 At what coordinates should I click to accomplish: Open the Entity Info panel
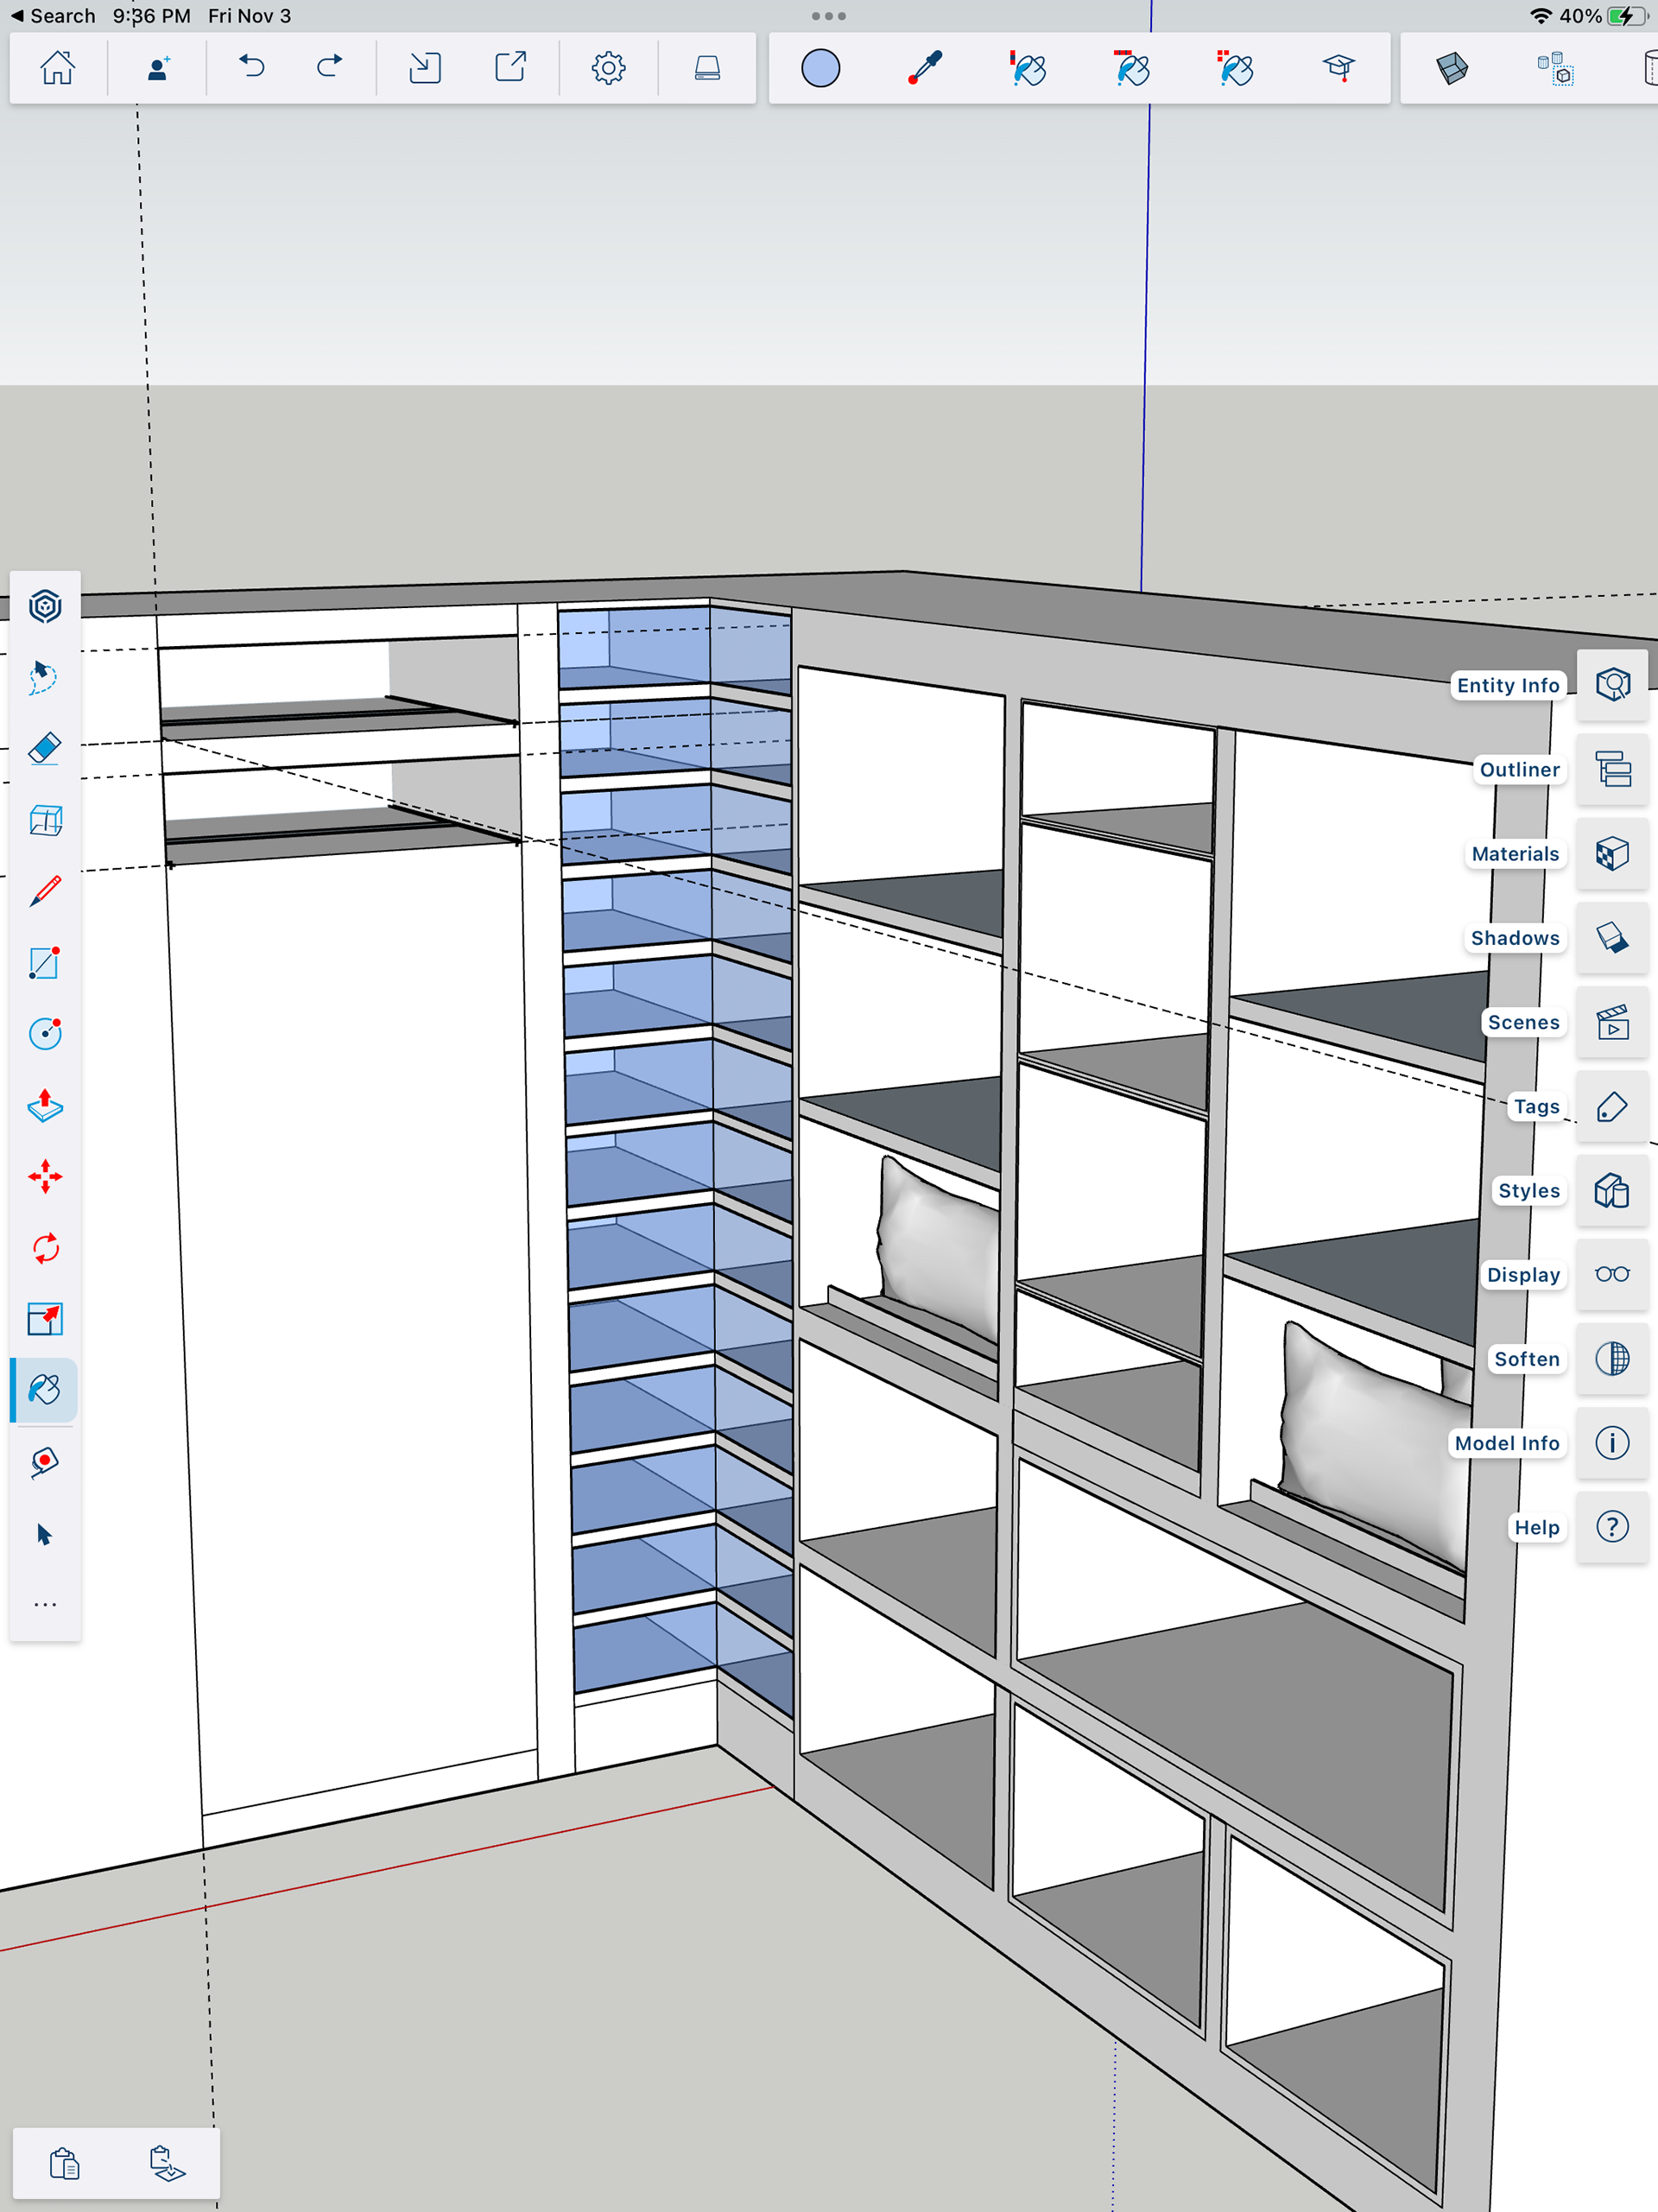coord(1612,685)
